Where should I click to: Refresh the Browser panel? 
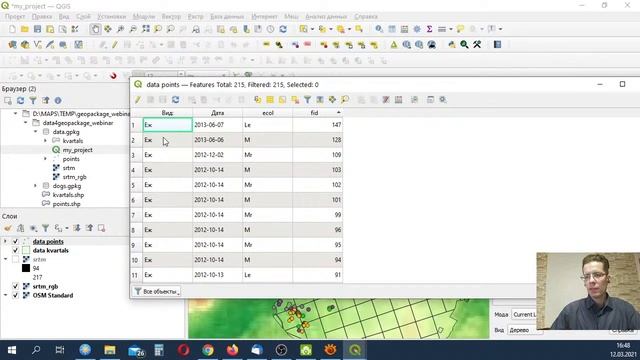click(x=20, y=100)
